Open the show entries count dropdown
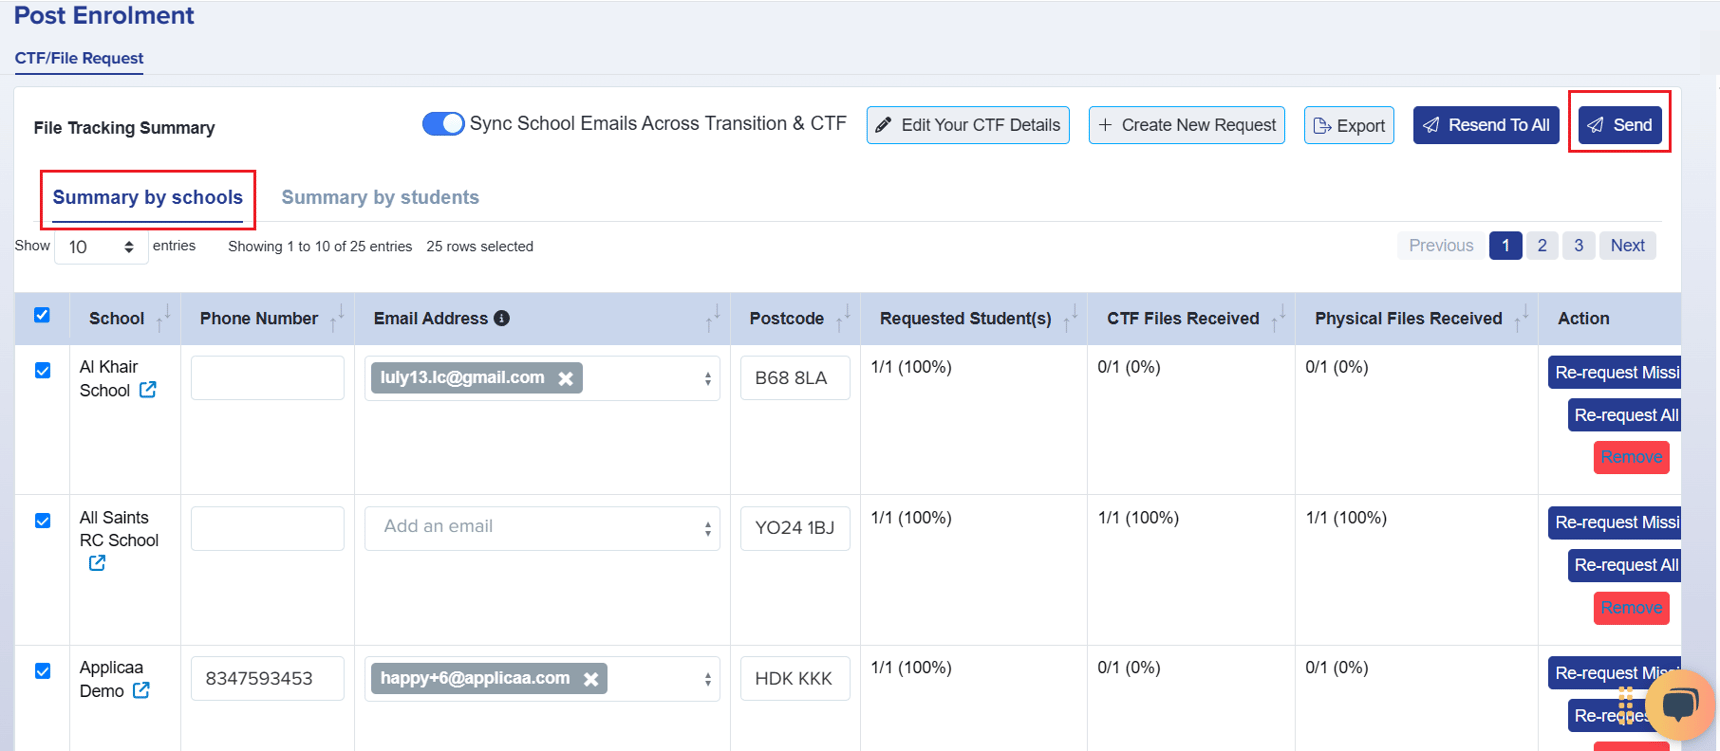The image size is (1720, 751). [x=101, y=247]
